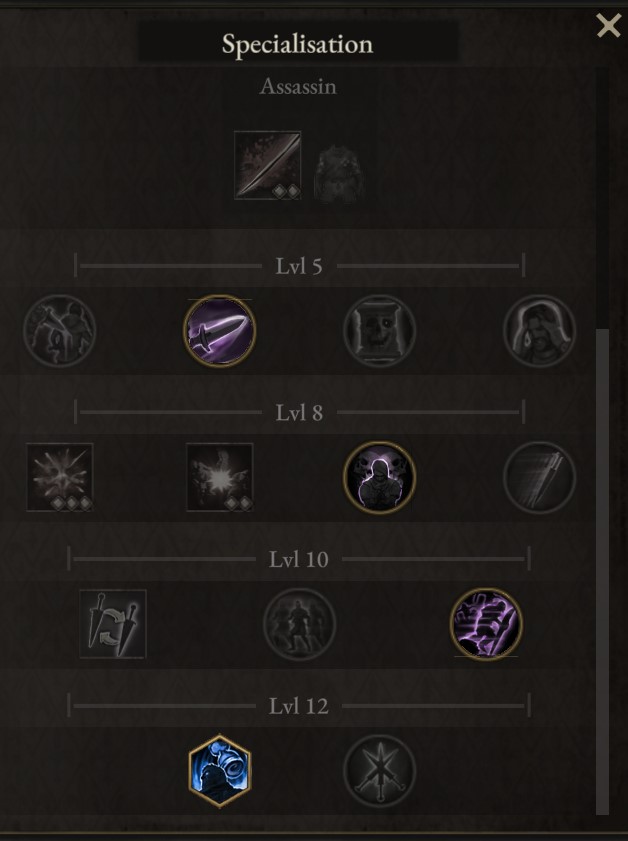Click the crowd of figures skill icon

pyautogui.click(x=299, y=624)
